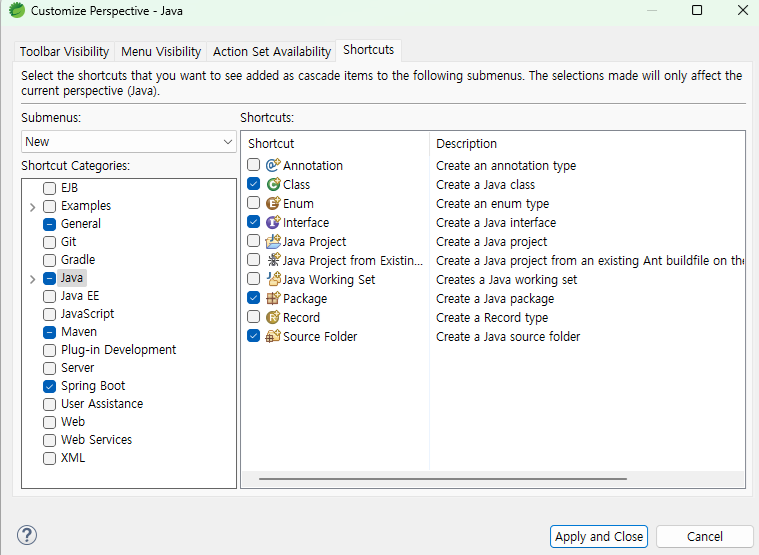
Task: Close the dialog with the X button
Action: coord(743,10)
